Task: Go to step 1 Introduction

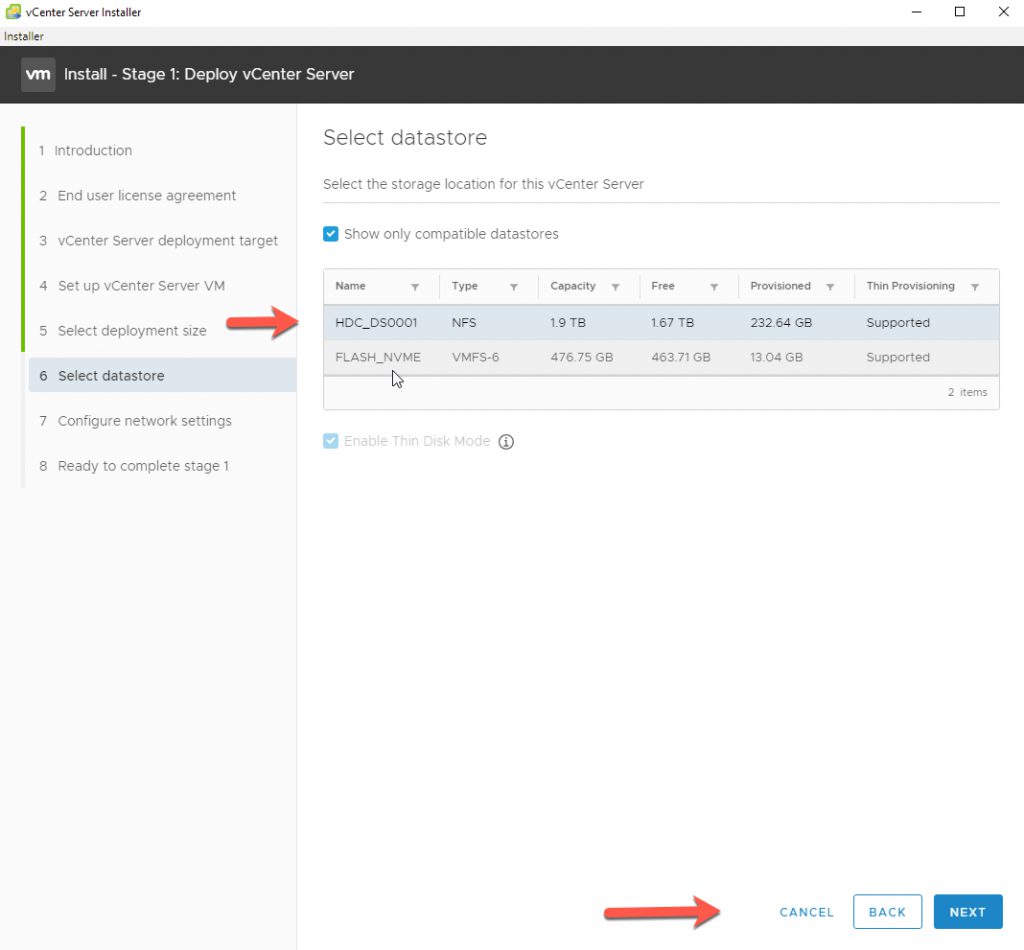Action: [86, 151]
